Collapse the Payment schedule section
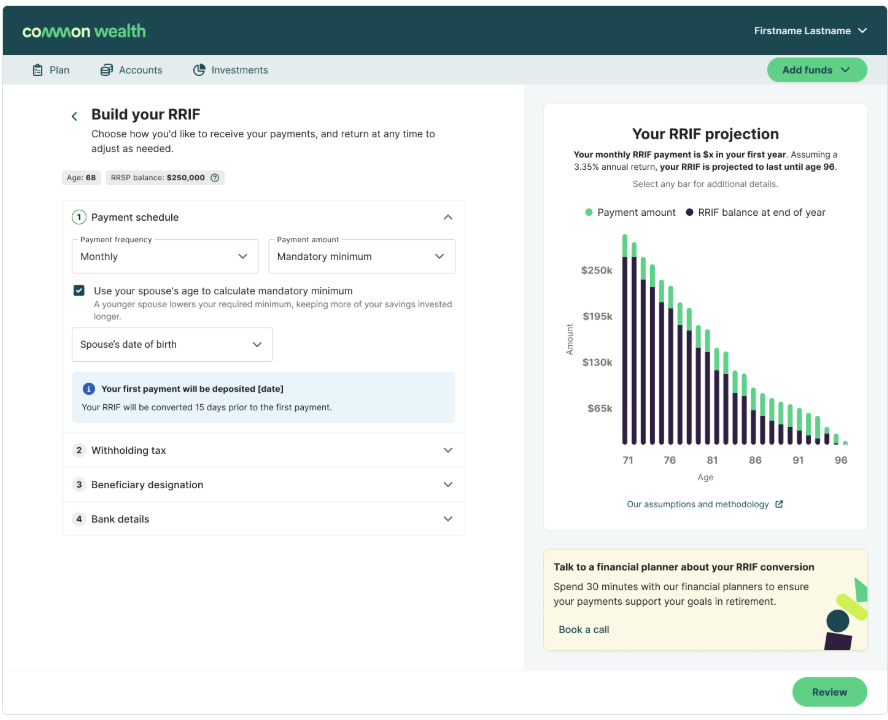Image resolution: width=888 pixels, height=720 pixels. pos(448,218)
